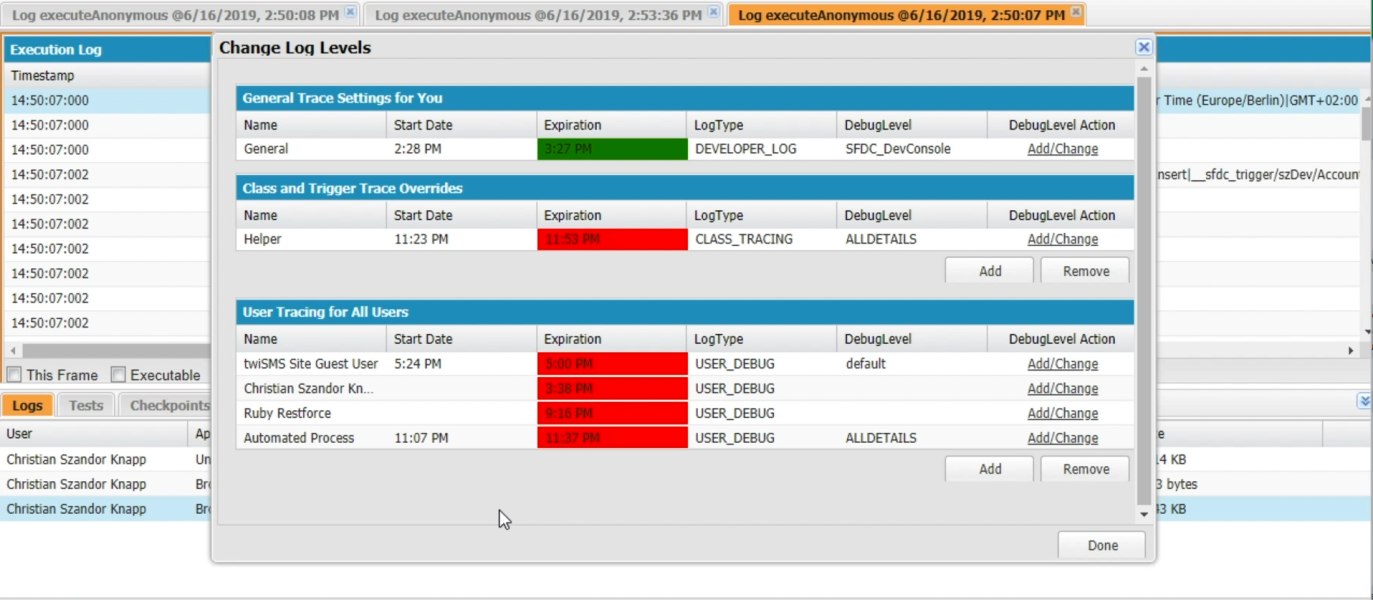
Task: Click the green Expiration cell for General
Action: point(611,149)
